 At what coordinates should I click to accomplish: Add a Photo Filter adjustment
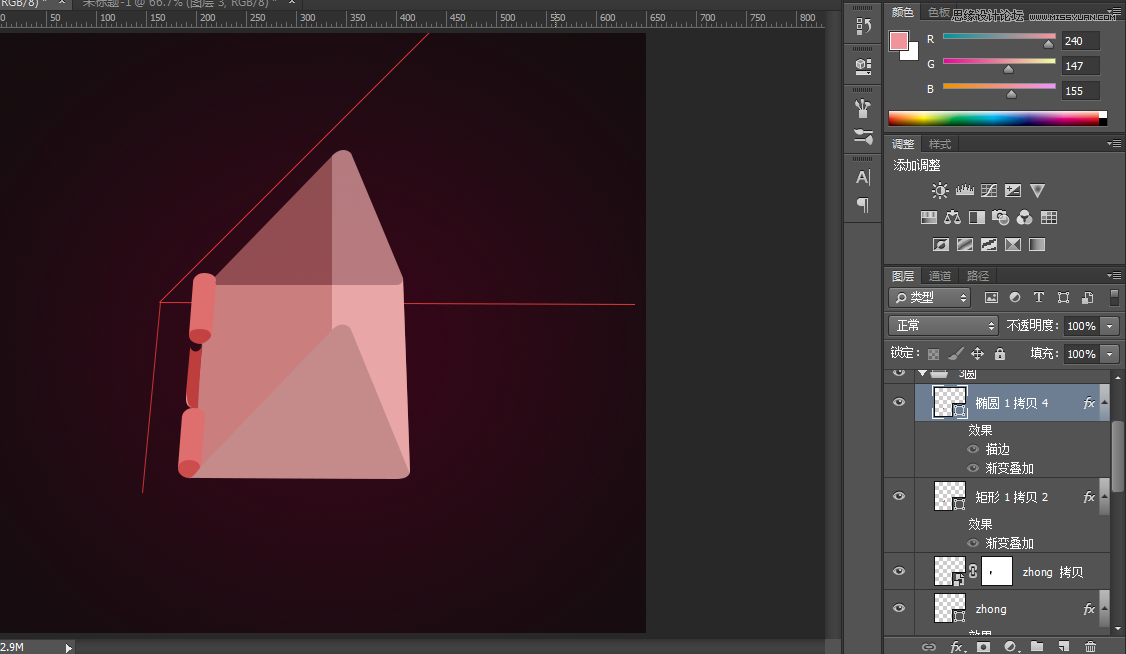(1000, 217)
